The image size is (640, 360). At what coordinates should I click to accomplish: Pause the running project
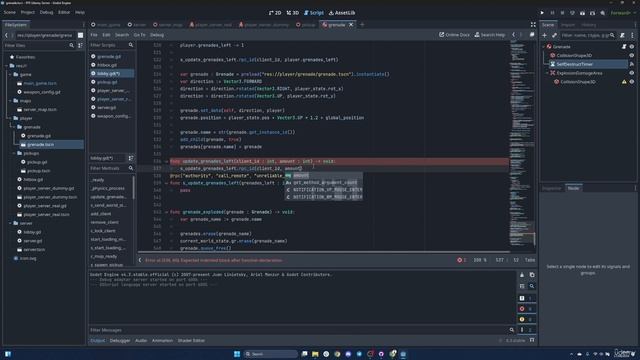point(552,13)
